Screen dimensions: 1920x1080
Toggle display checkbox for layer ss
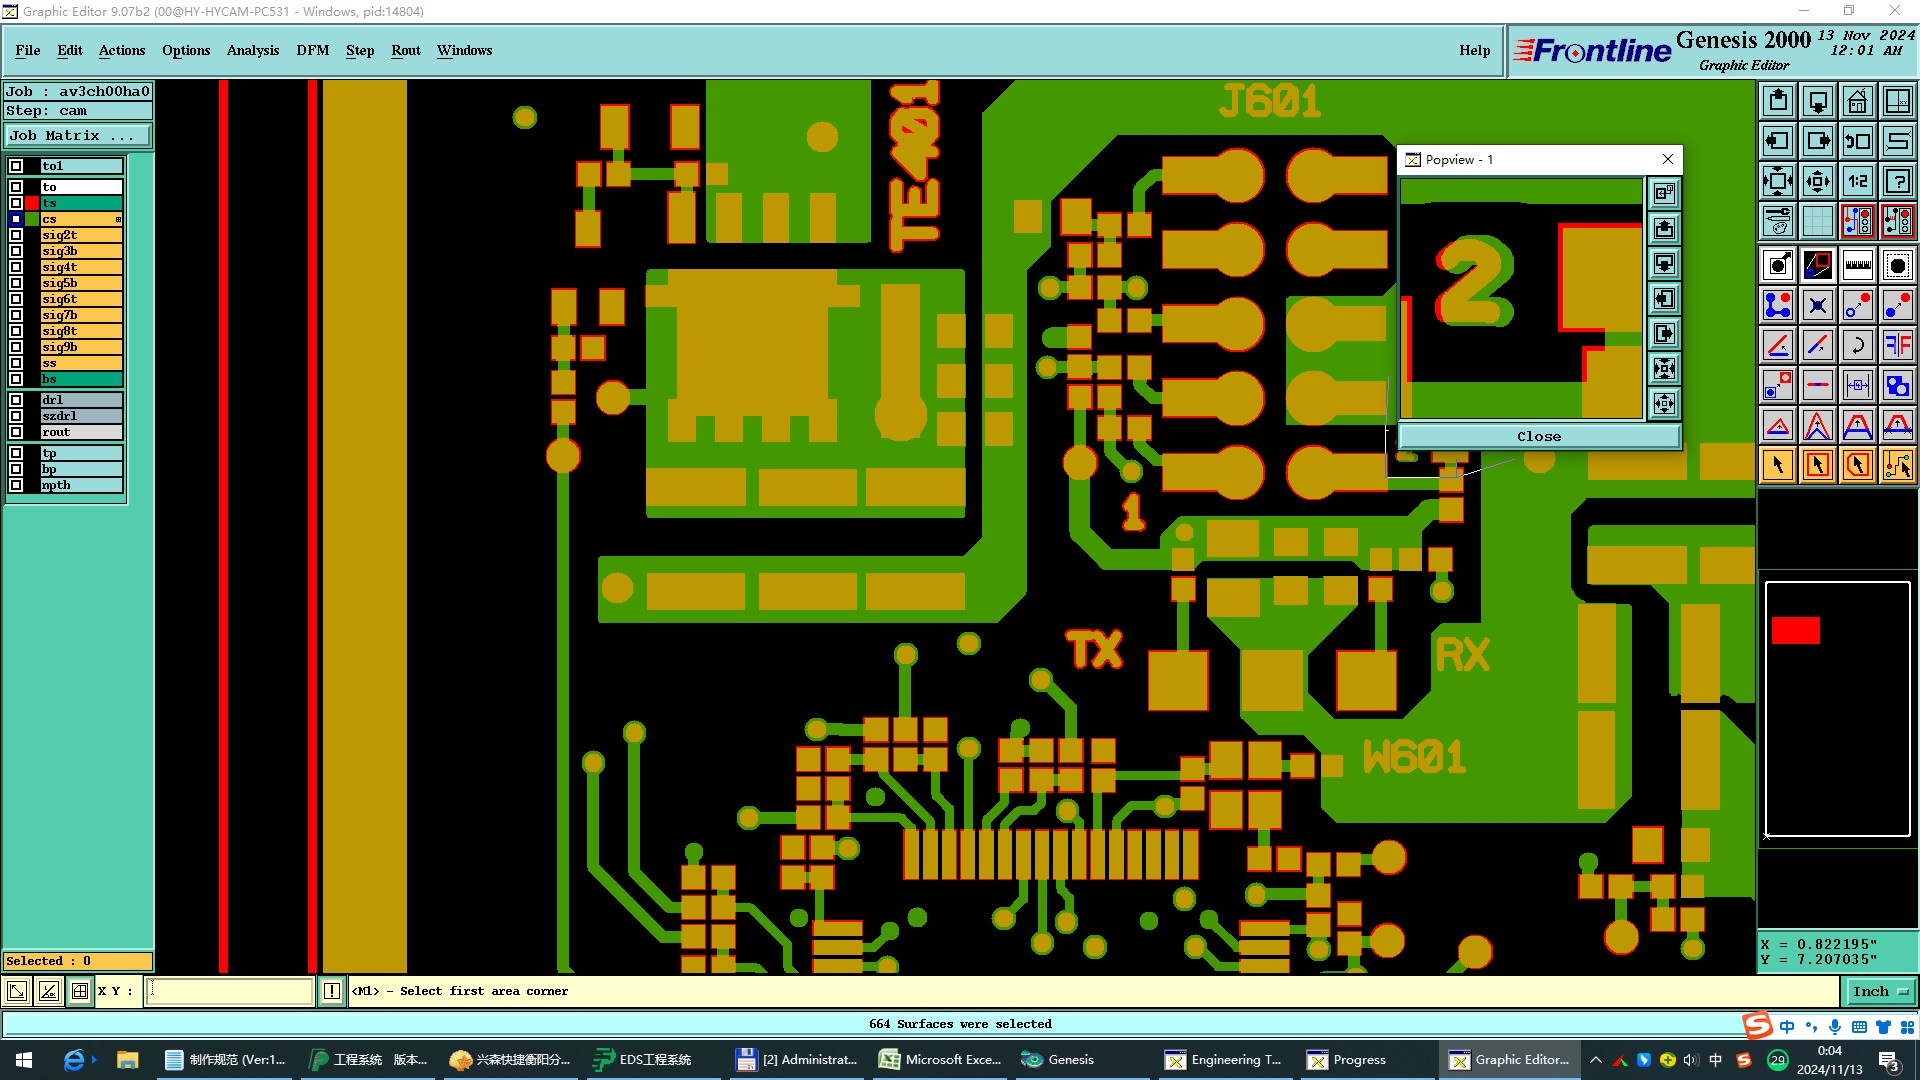16,363
